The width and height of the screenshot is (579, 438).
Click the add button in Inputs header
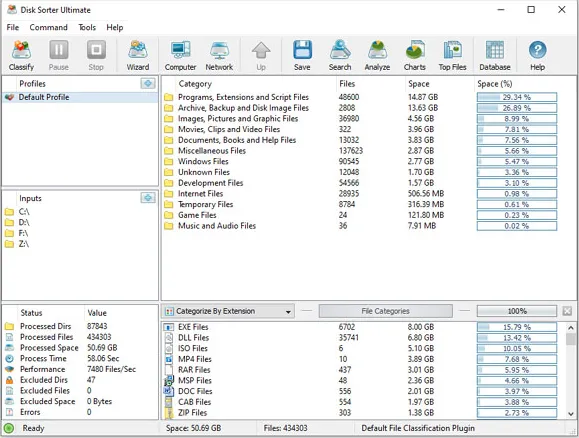pyautogui.click(x=148, y=198)
